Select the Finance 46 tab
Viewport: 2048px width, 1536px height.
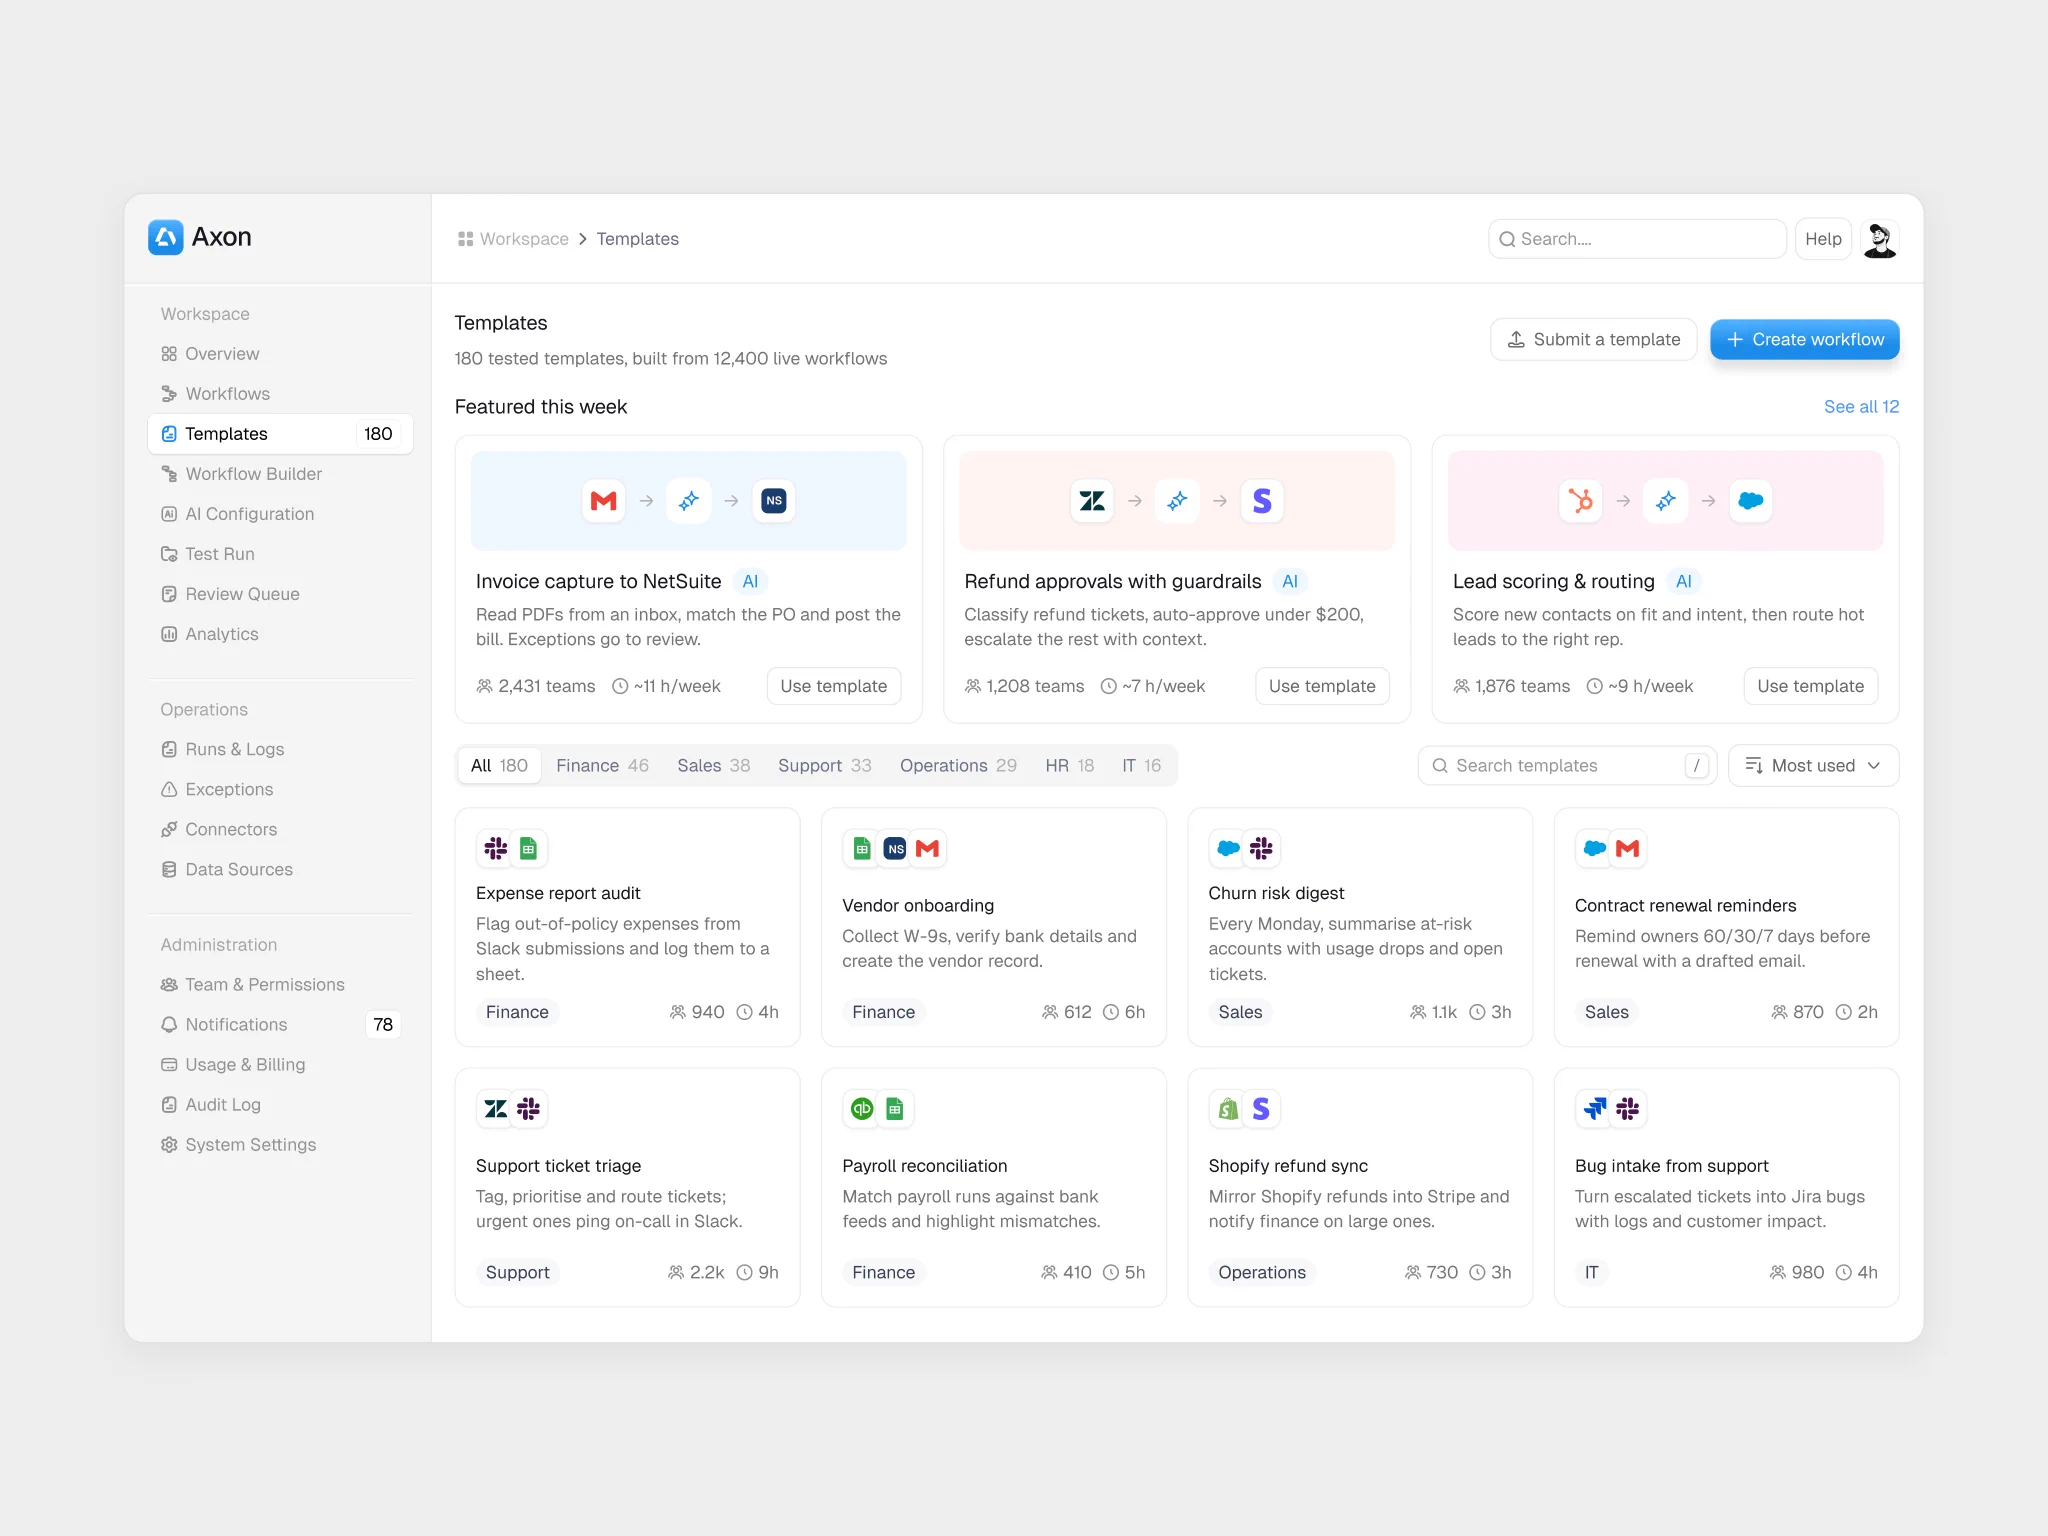point(602,766)
